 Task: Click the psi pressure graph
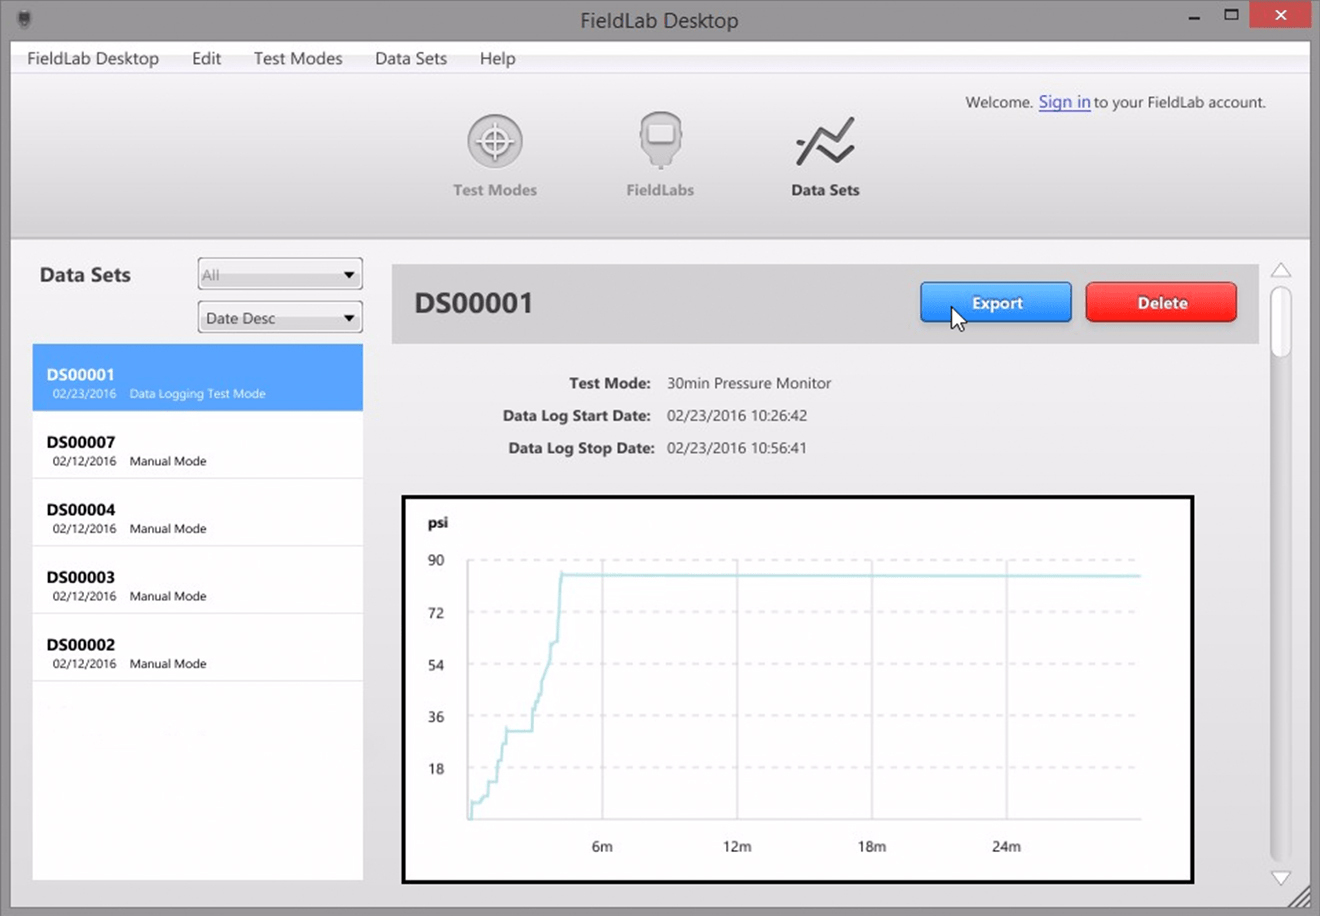click(797, 687)
